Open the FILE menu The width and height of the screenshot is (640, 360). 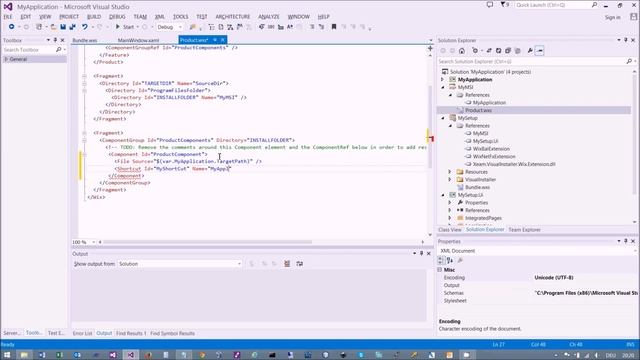click(8, 17)
